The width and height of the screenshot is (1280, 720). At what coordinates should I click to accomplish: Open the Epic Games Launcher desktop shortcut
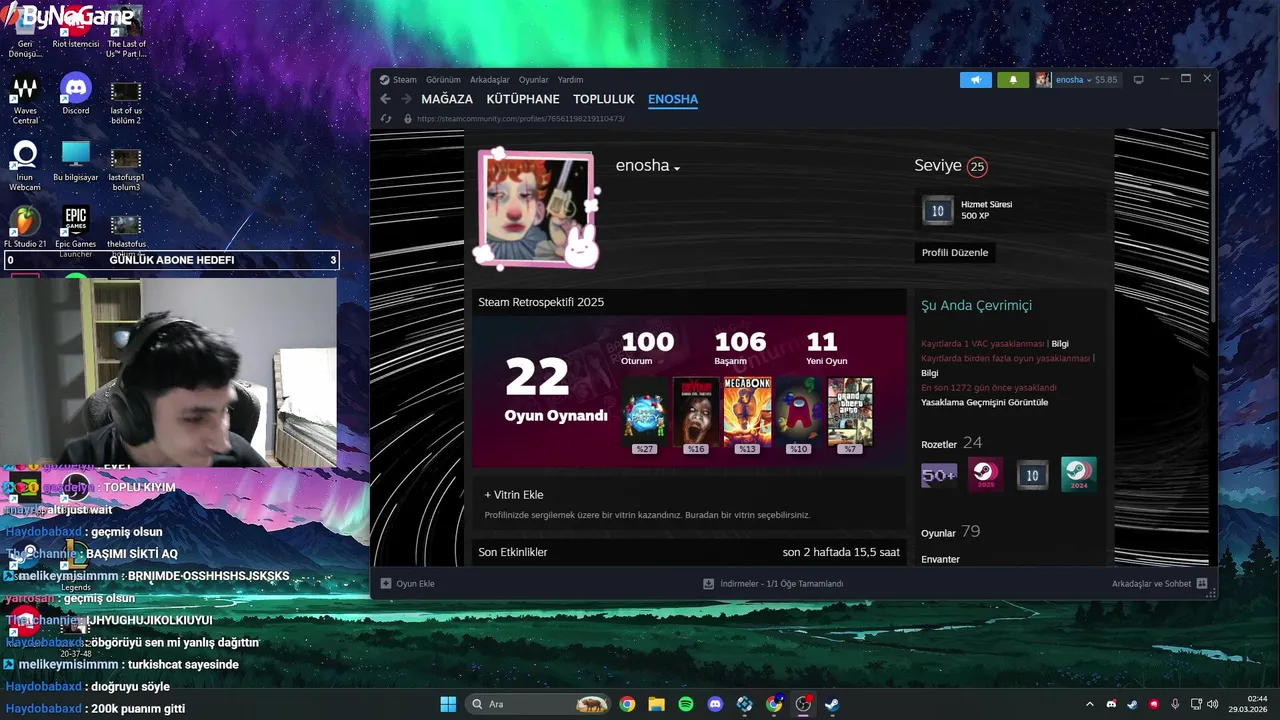click(x=76, y=230)
